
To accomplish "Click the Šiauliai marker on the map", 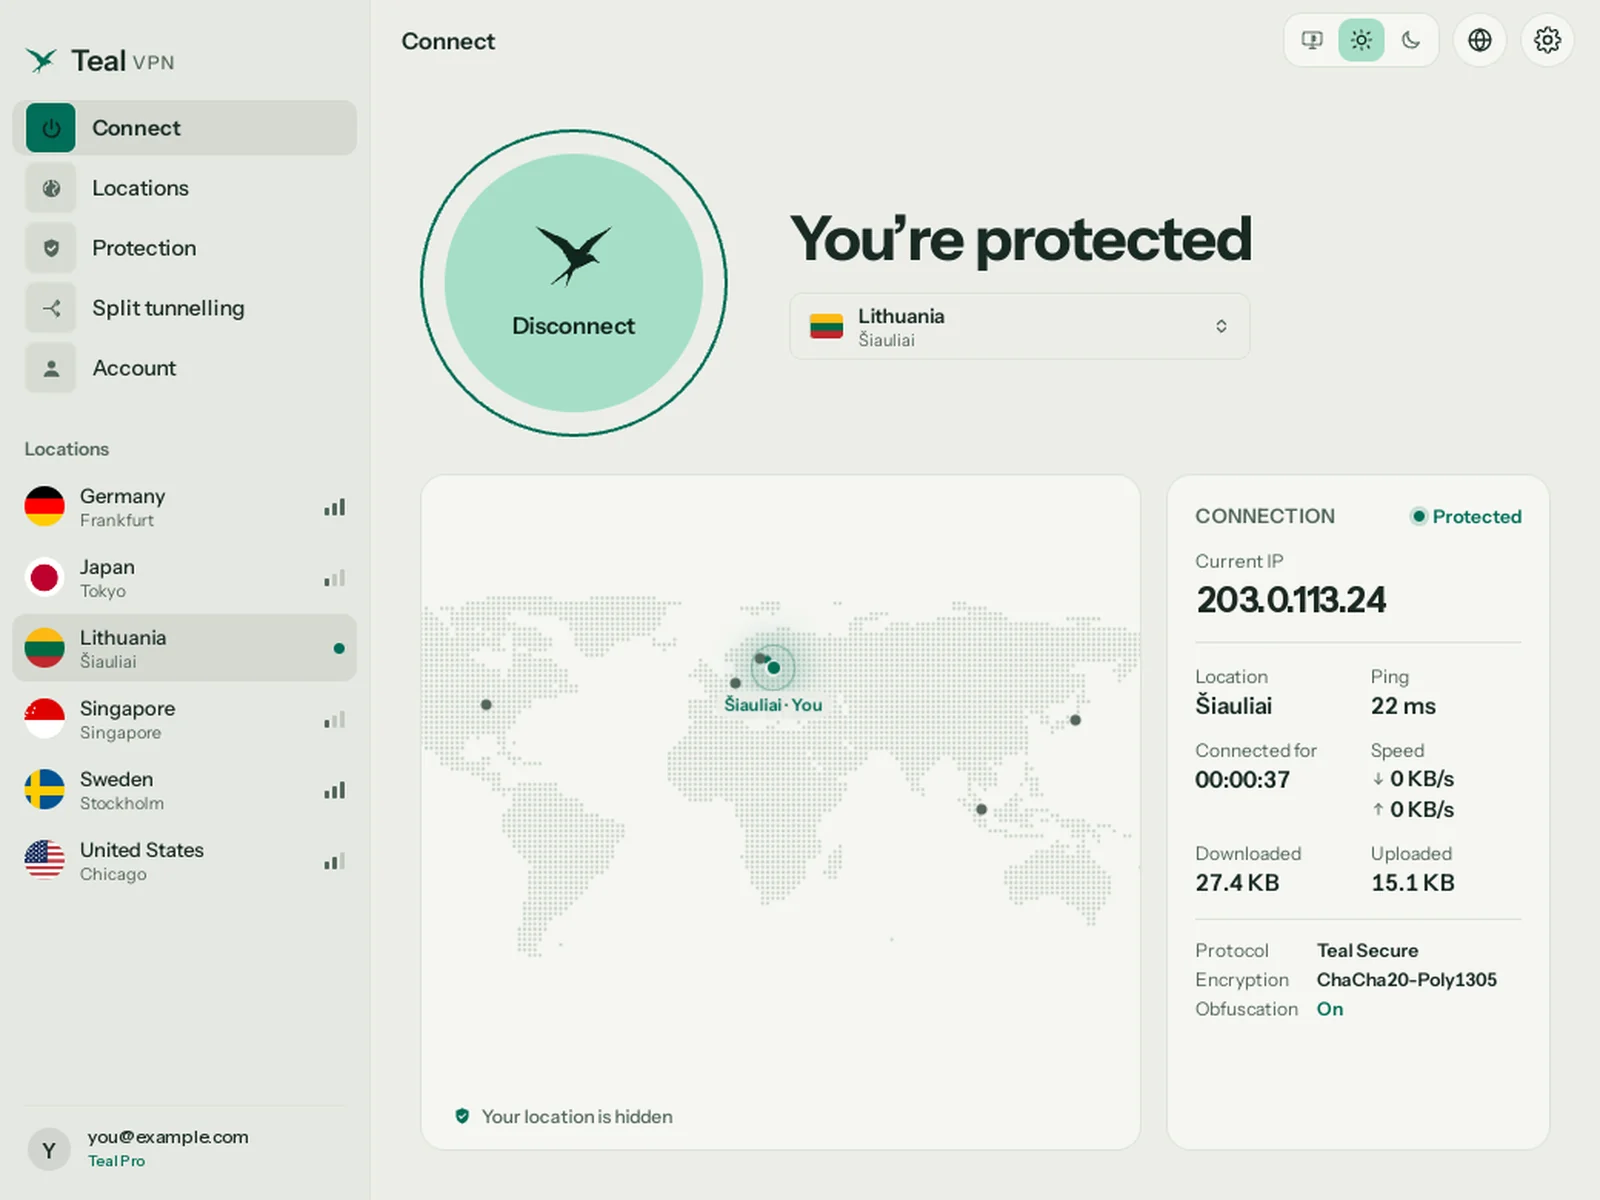I will pos(773,667).
